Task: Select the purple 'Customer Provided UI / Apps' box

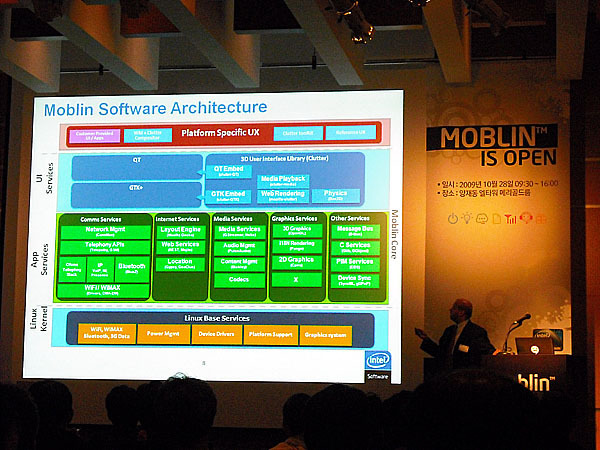Action: (95, 135)
